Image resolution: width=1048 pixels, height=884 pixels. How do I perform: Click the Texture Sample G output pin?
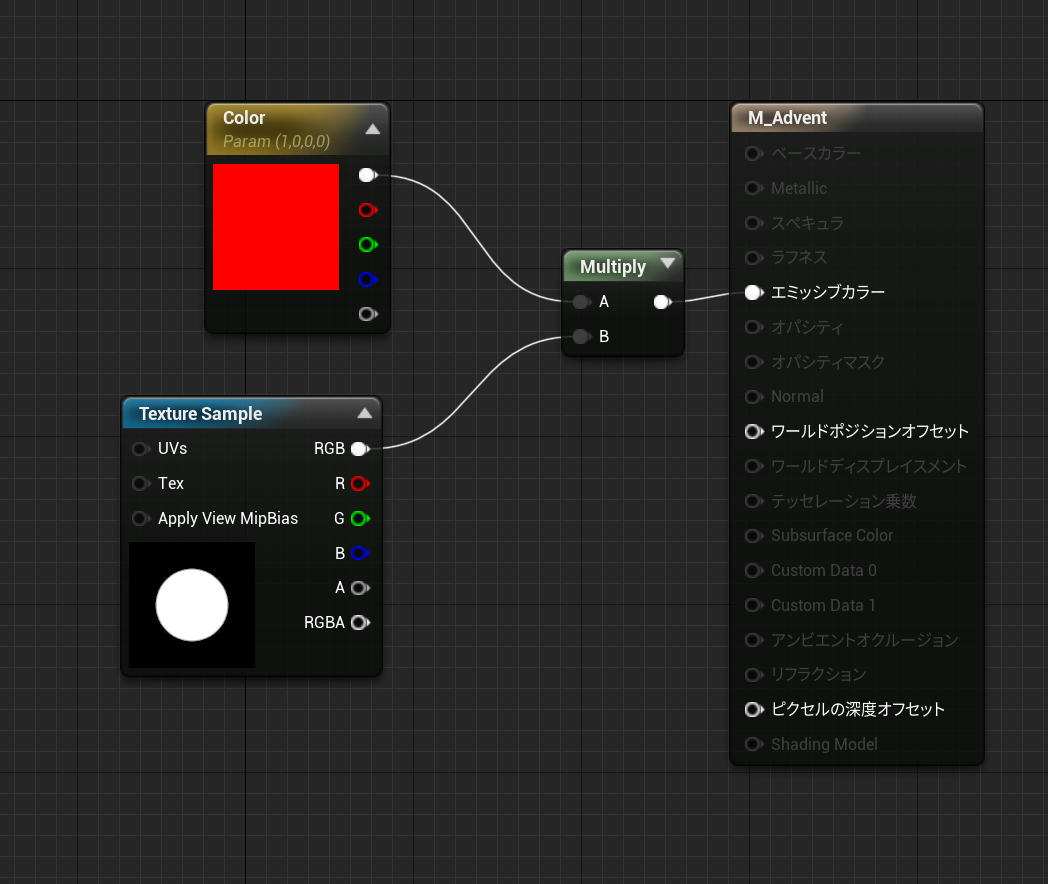tap(360, 519)
